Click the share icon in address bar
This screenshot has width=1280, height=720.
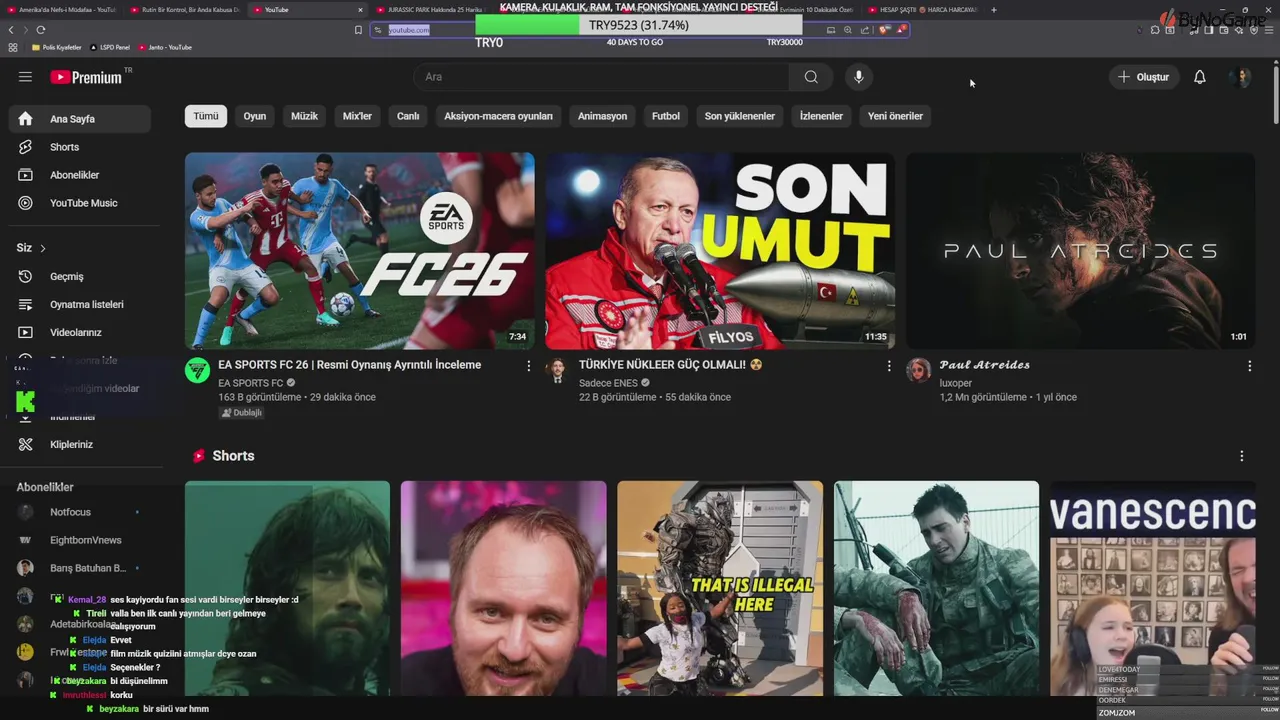(x=865, y=30)
